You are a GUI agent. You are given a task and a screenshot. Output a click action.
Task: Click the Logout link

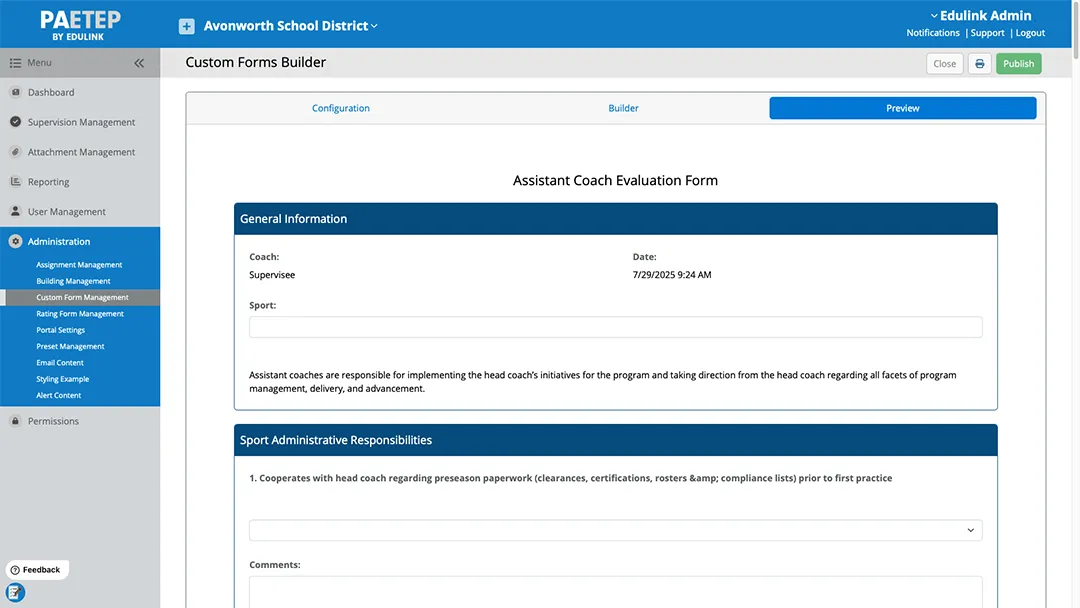[1030, 32]
